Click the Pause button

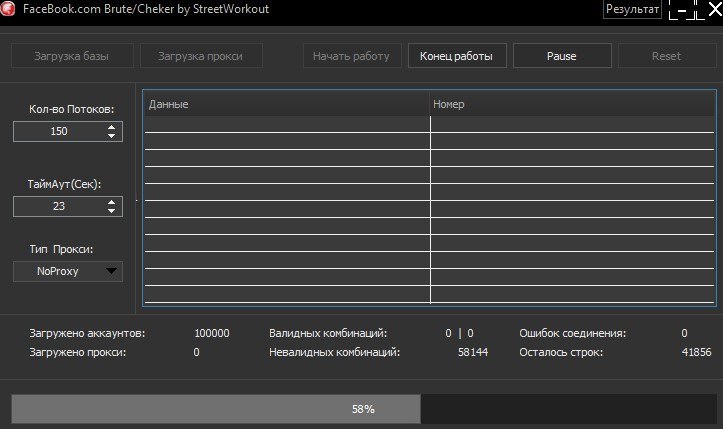562,56
